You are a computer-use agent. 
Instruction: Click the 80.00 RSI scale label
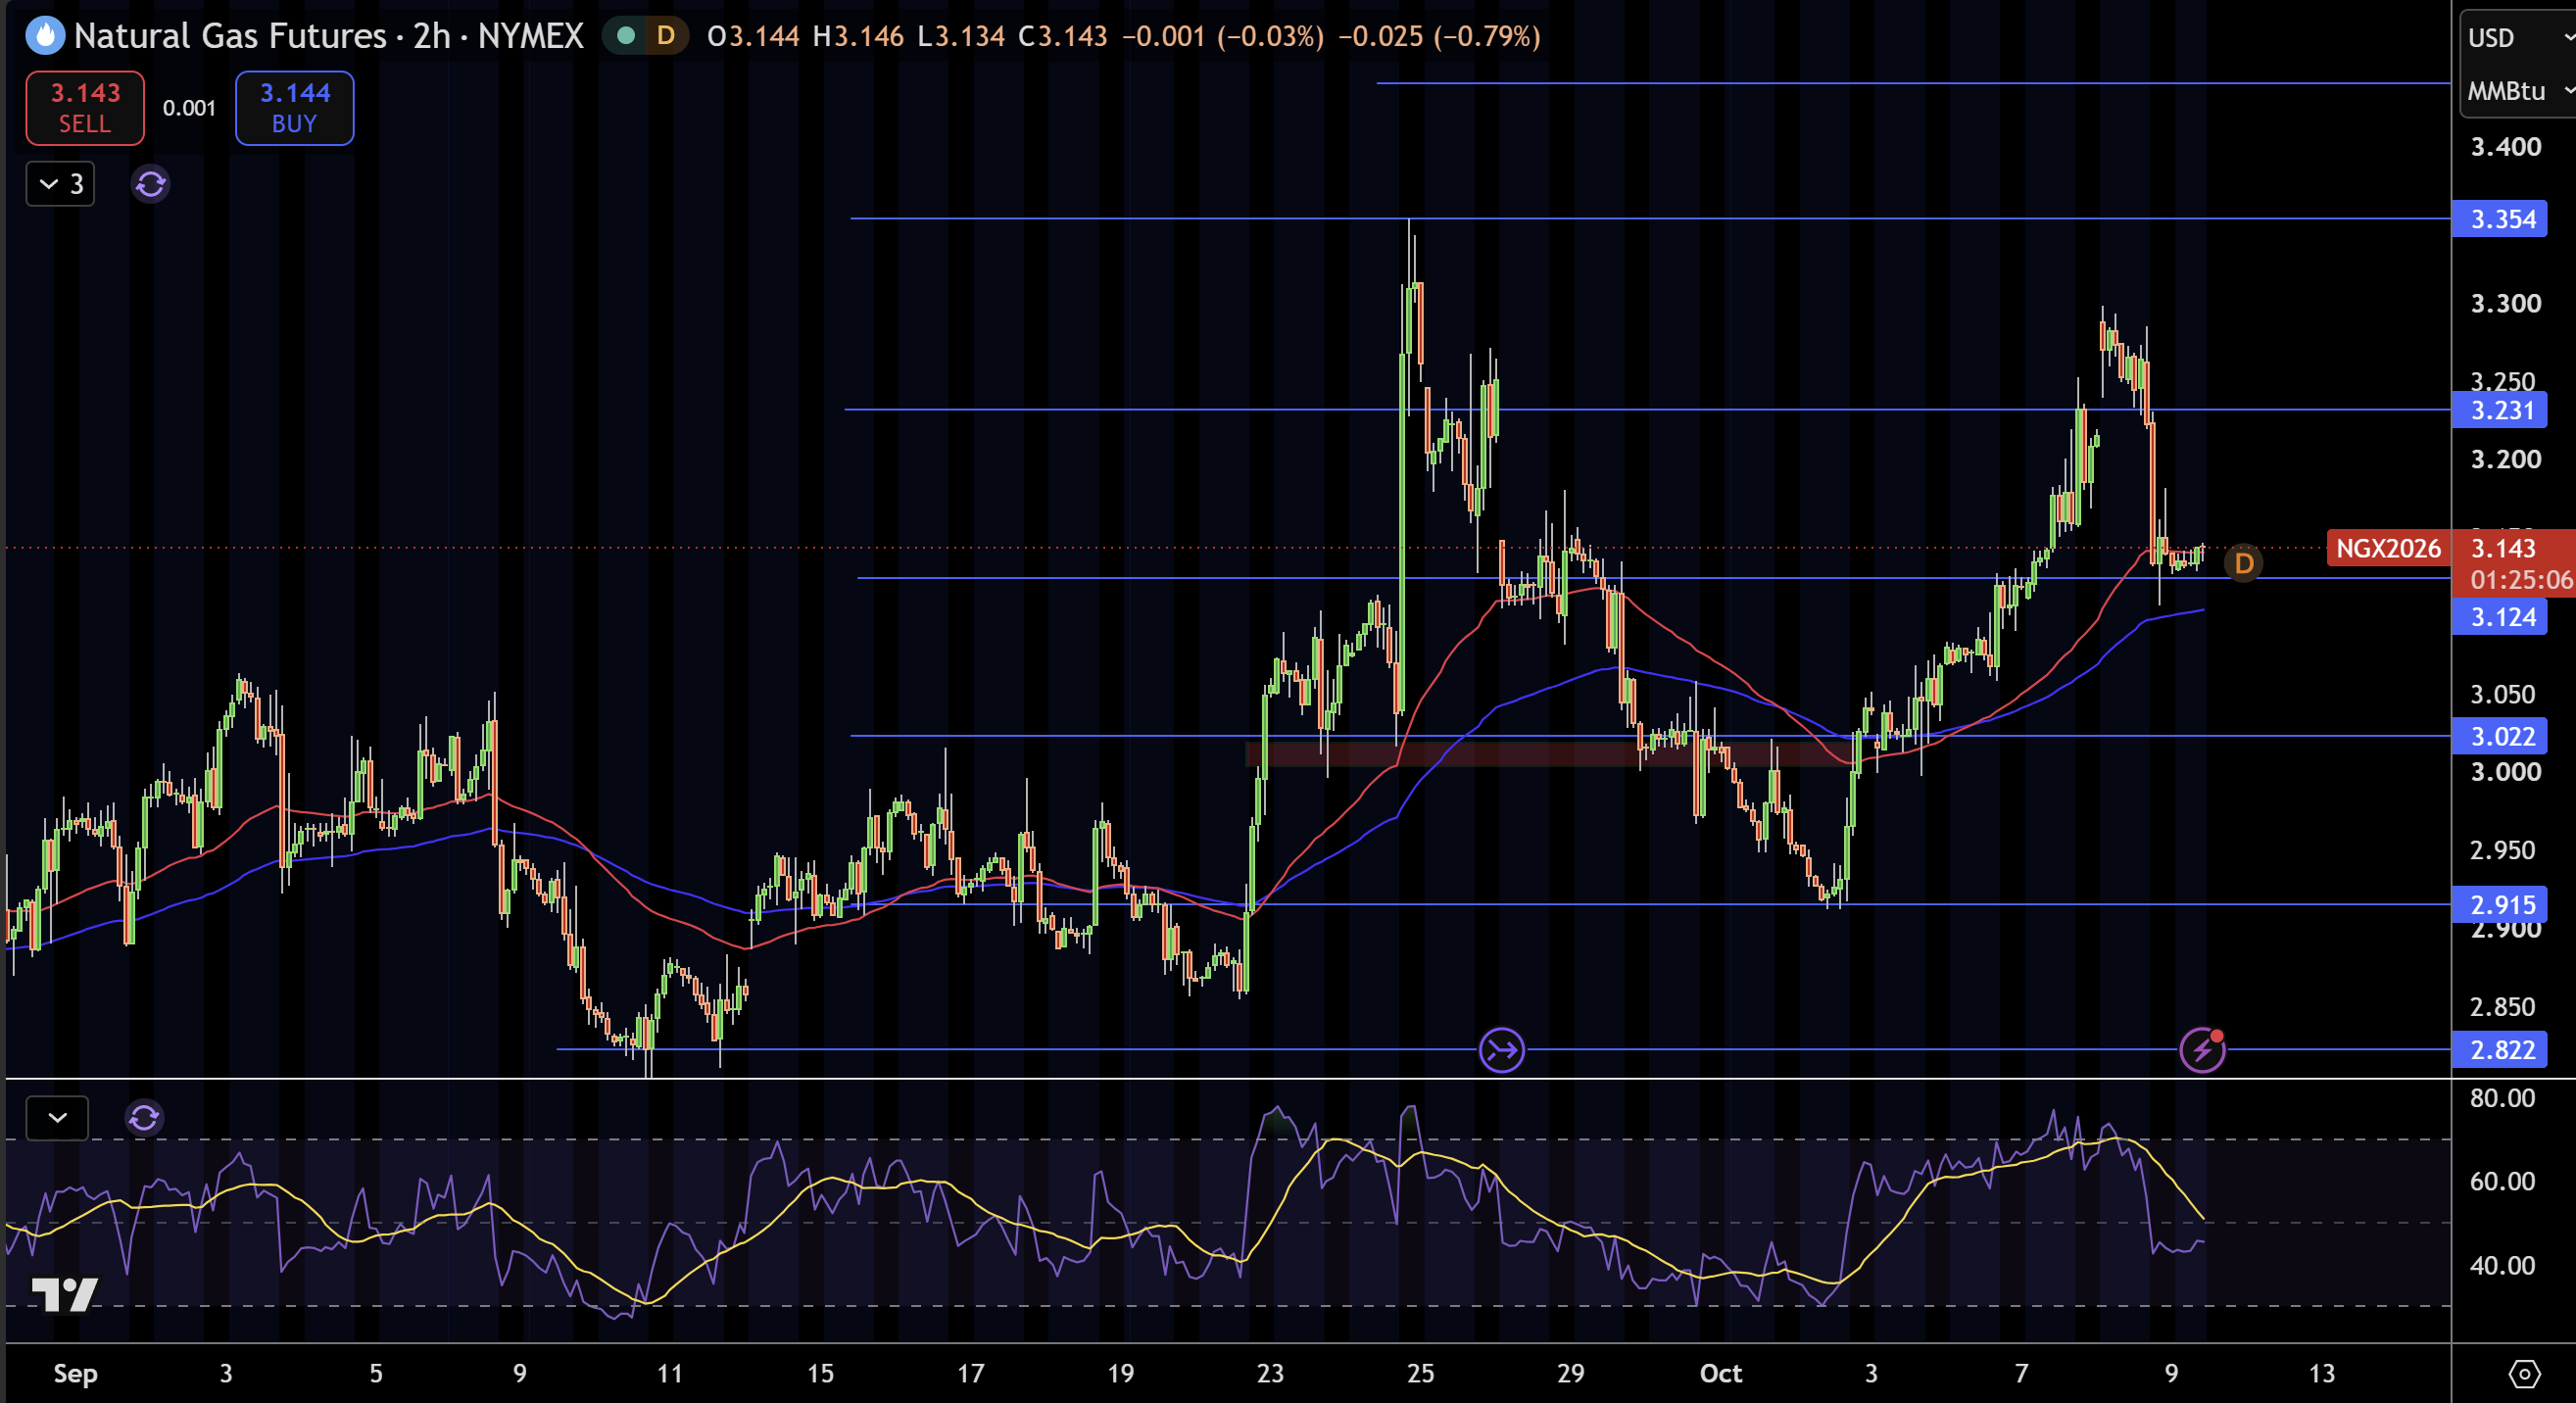(x=2501, y=1098)
